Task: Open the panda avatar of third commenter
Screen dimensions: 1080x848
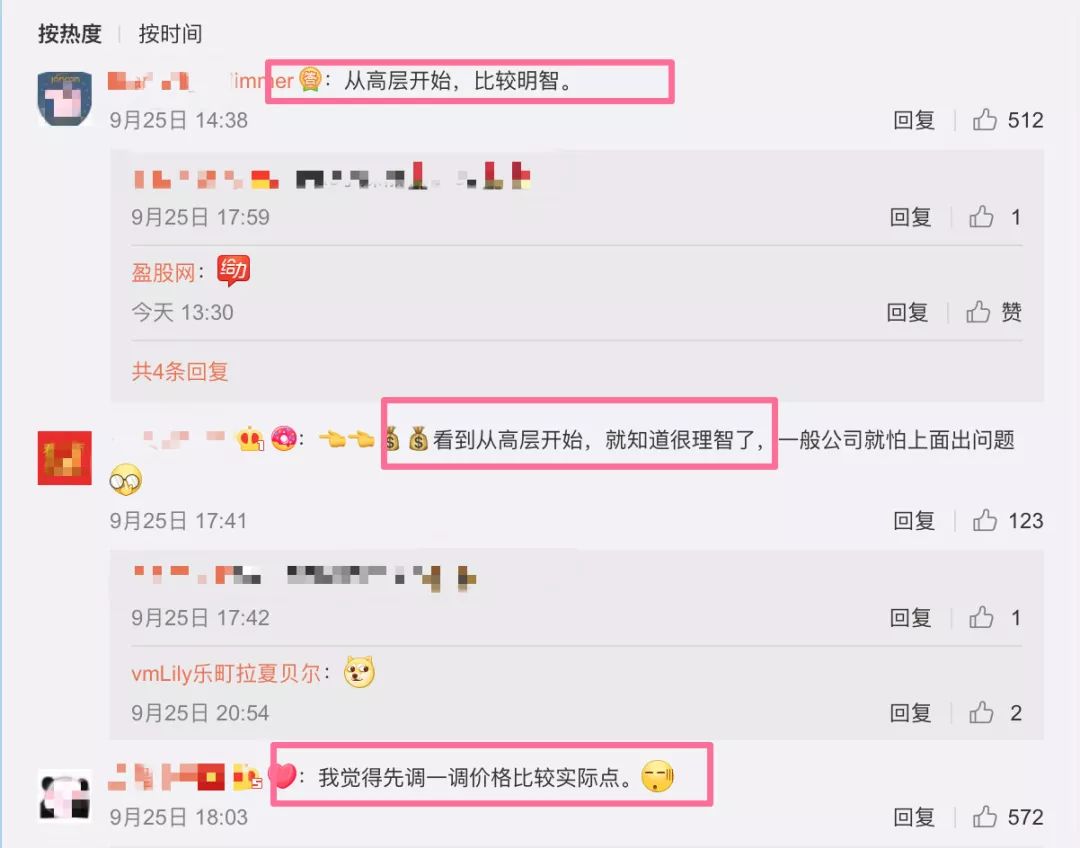Action: (64, 796)
